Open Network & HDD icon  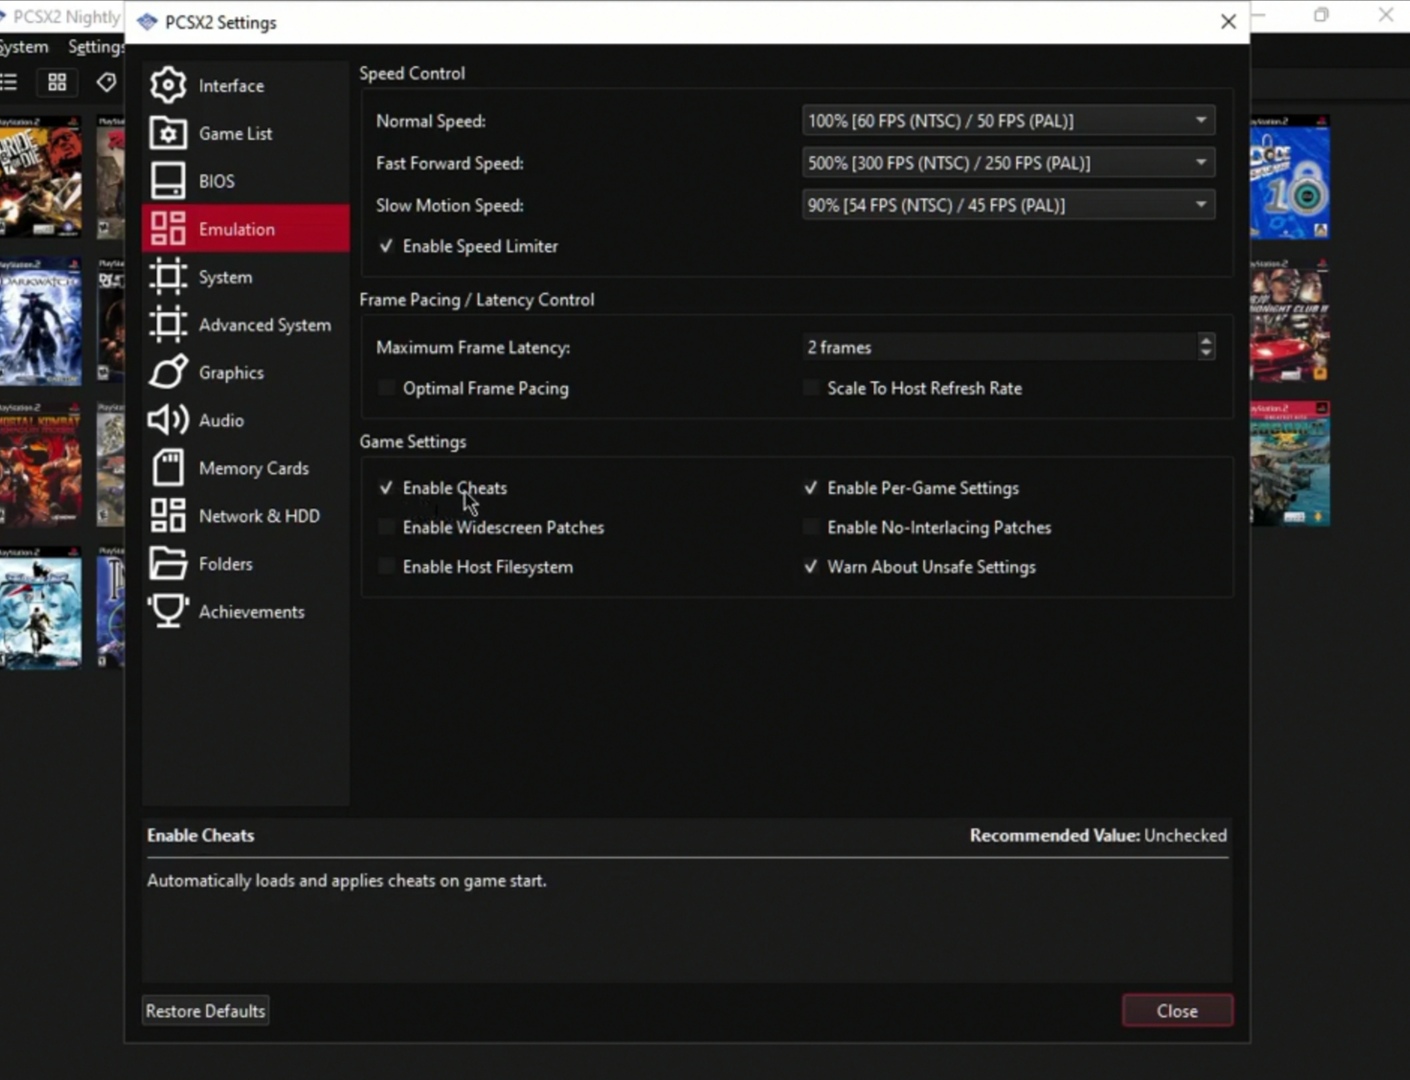tap(168, 516)
